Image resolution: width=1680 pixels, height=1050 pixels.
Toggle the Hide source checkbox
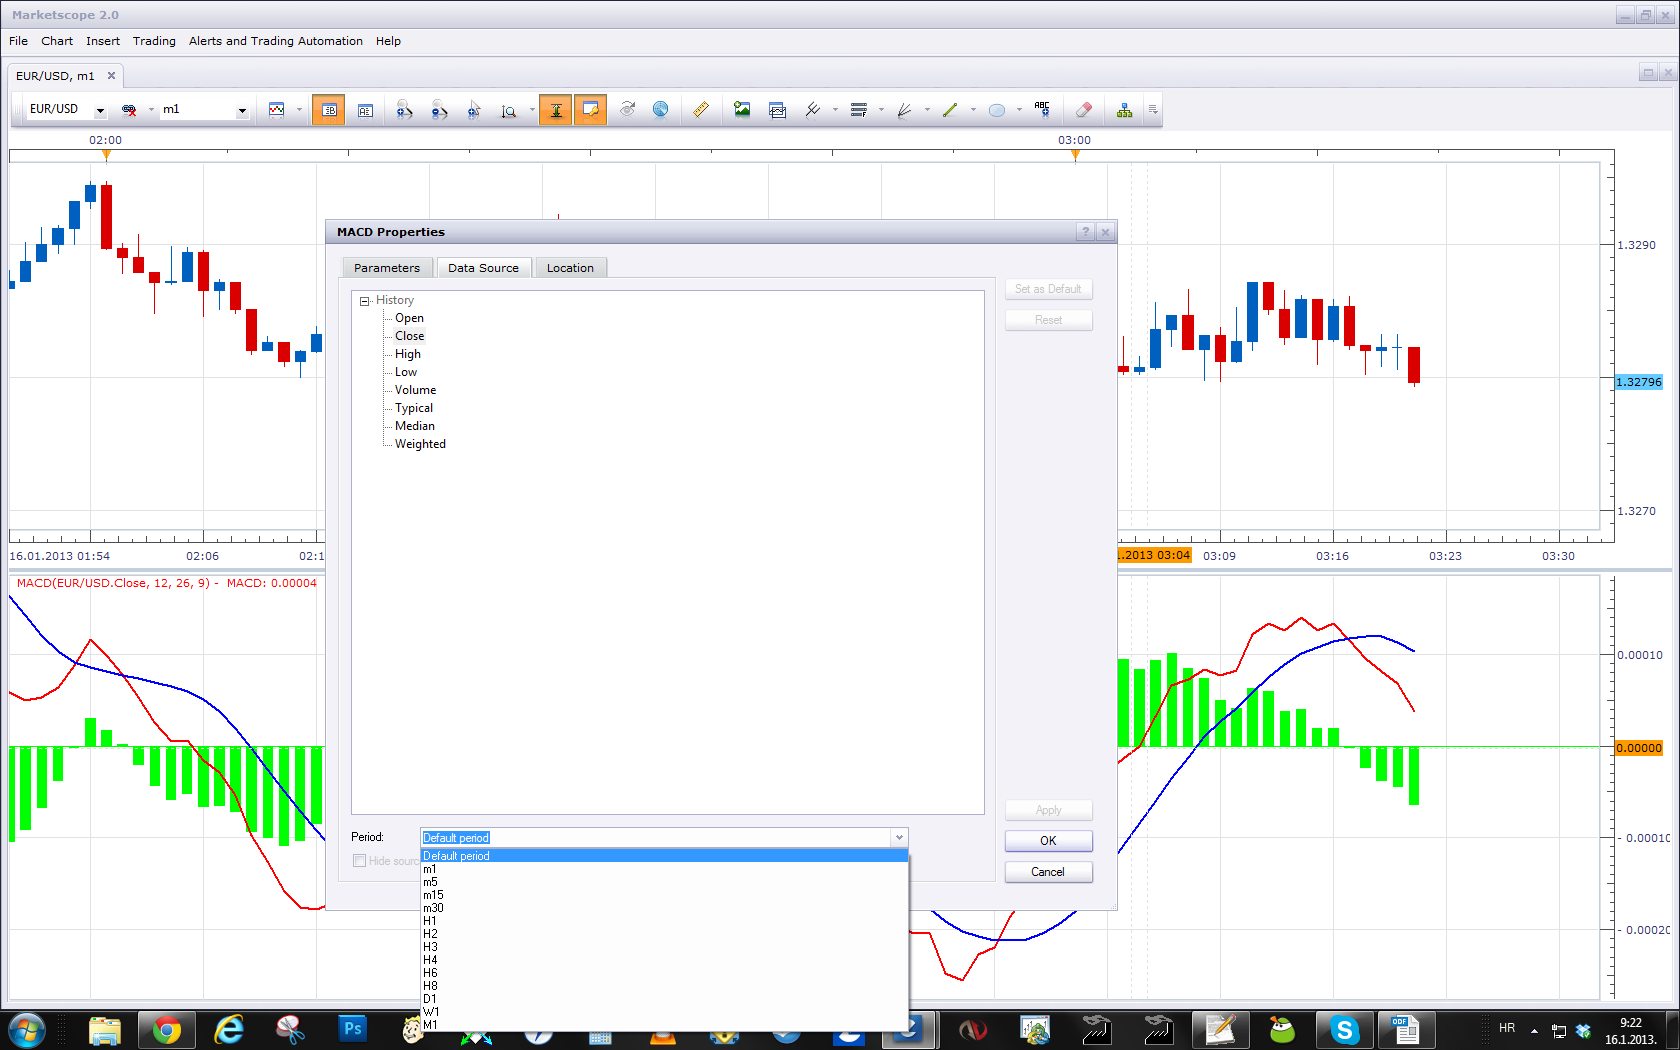coord(359,861)
